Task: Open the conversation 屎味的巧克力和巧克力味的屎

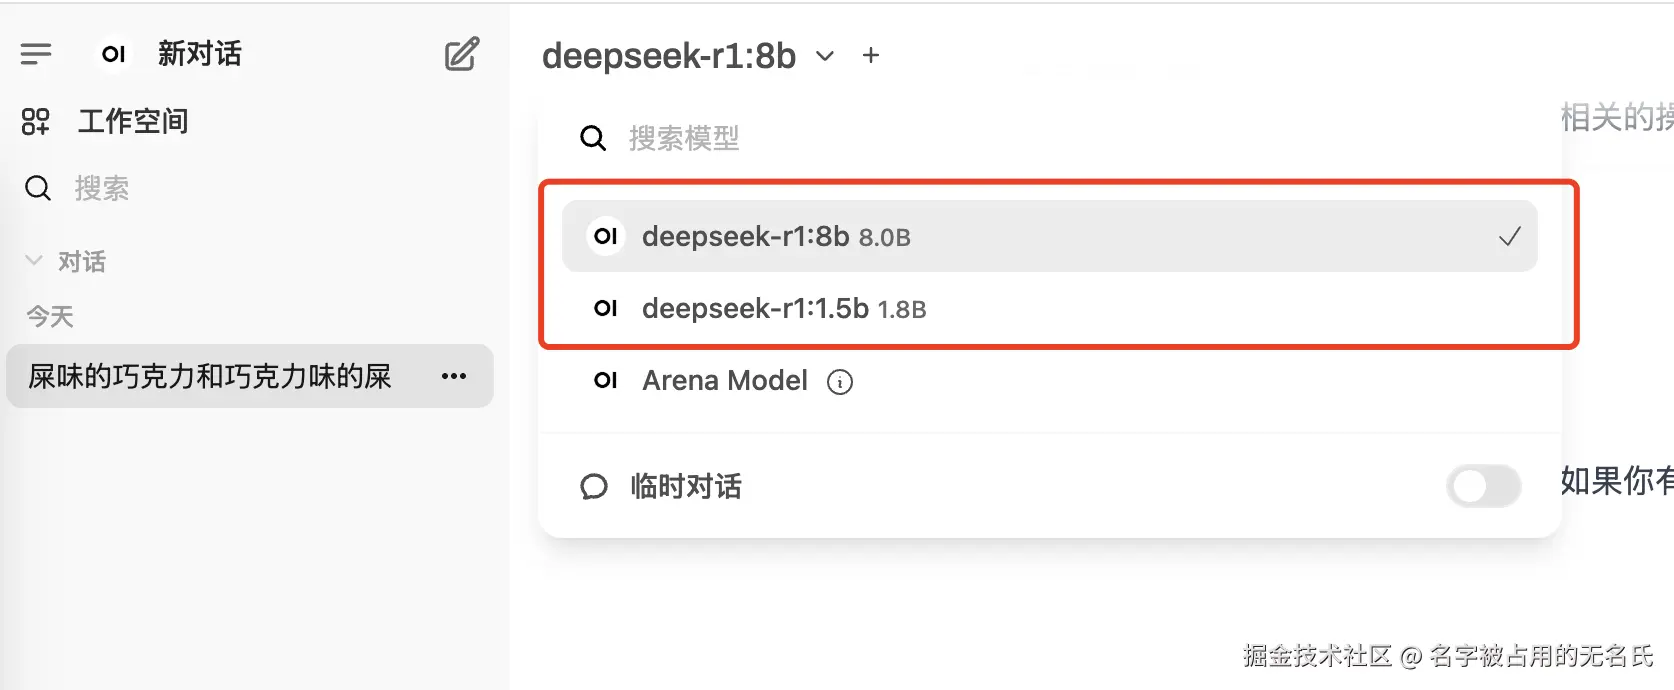Action: (x=210, y=376)
